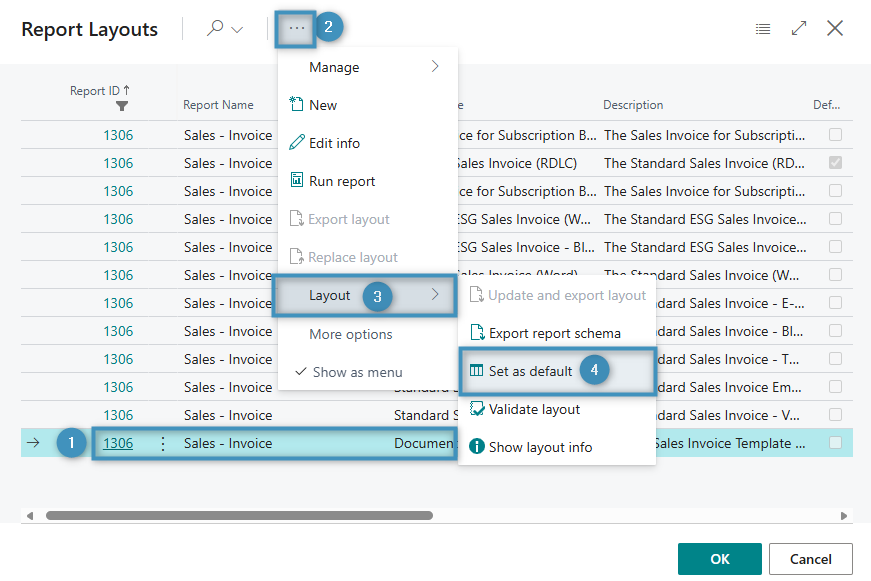Image resolution: width=871 pixels, height=581 pixels.
Task: Close the Report Layouts dialog
Action: point(834,28)
